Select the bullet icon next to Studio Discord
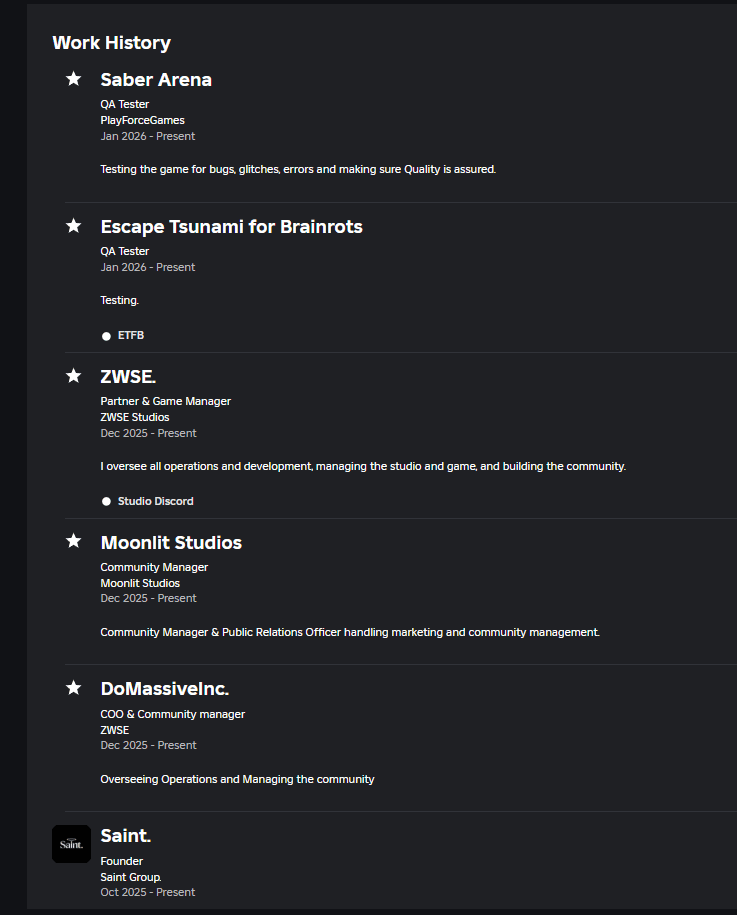Image resolution: width=737 pixels, height=915 pixels. click(x=106, y=501)
